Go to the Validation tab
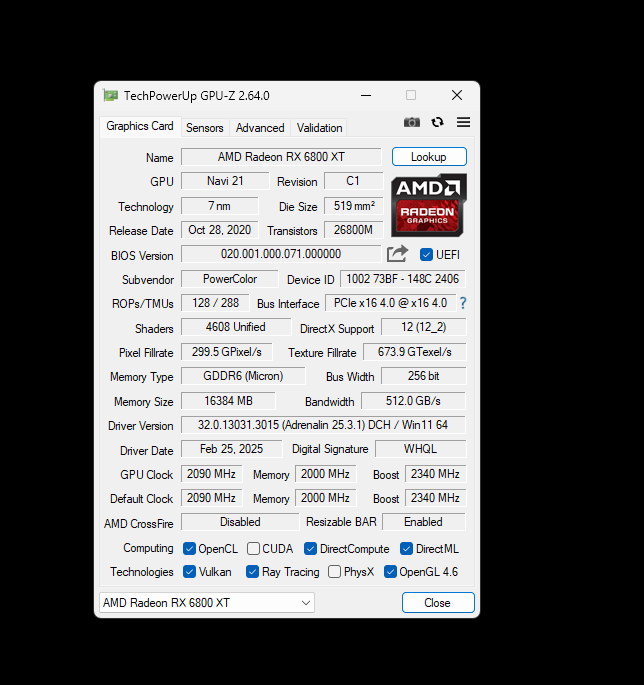Screen dimensions: 644x685 click(319, 128)
